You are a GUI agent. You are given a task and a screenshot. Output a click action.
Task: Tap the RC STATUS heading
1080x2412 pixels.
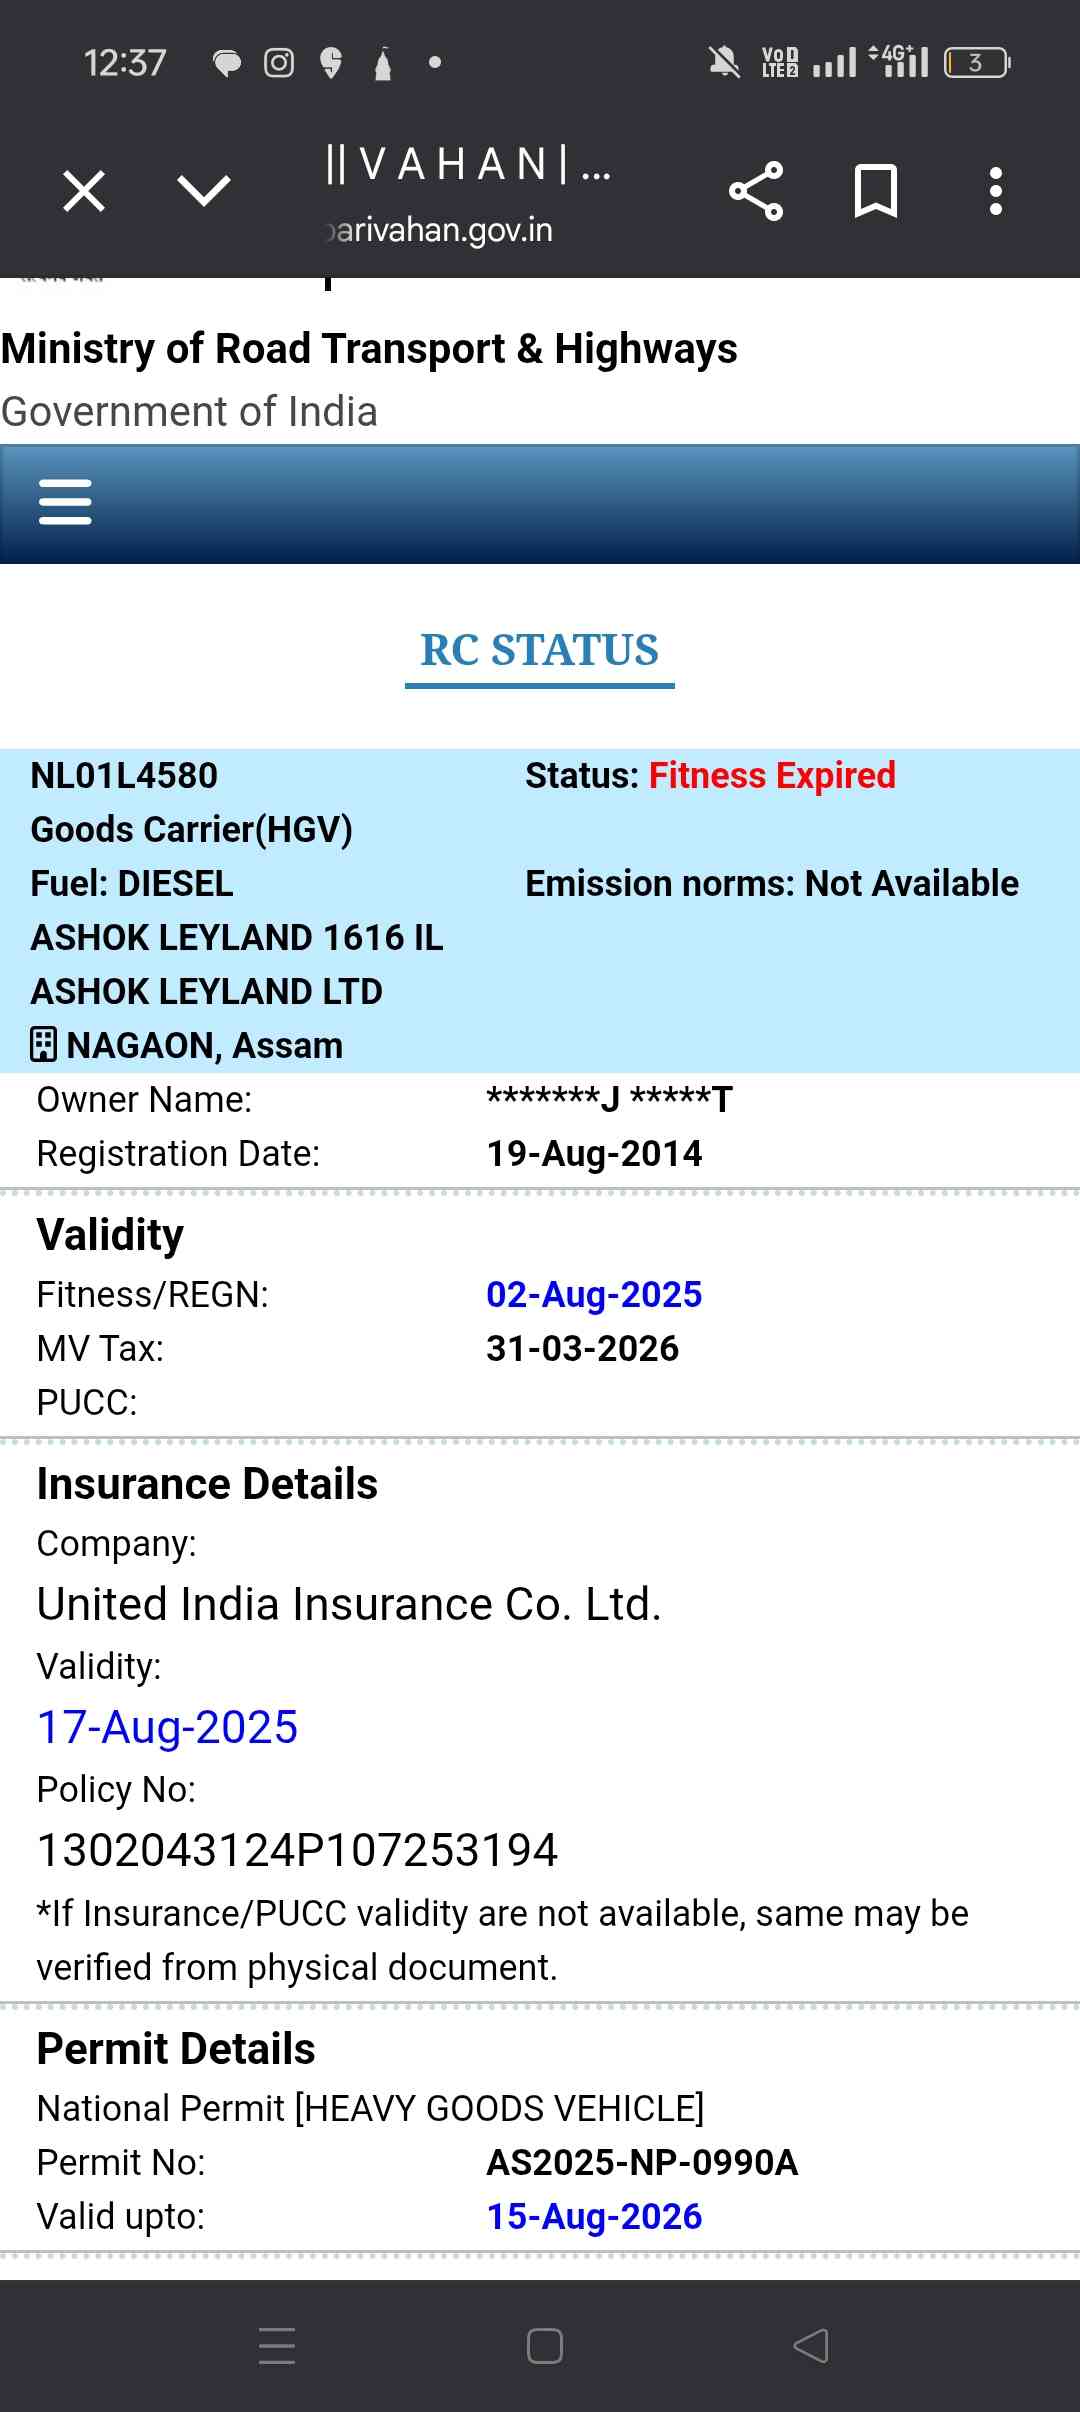[540, 650]
